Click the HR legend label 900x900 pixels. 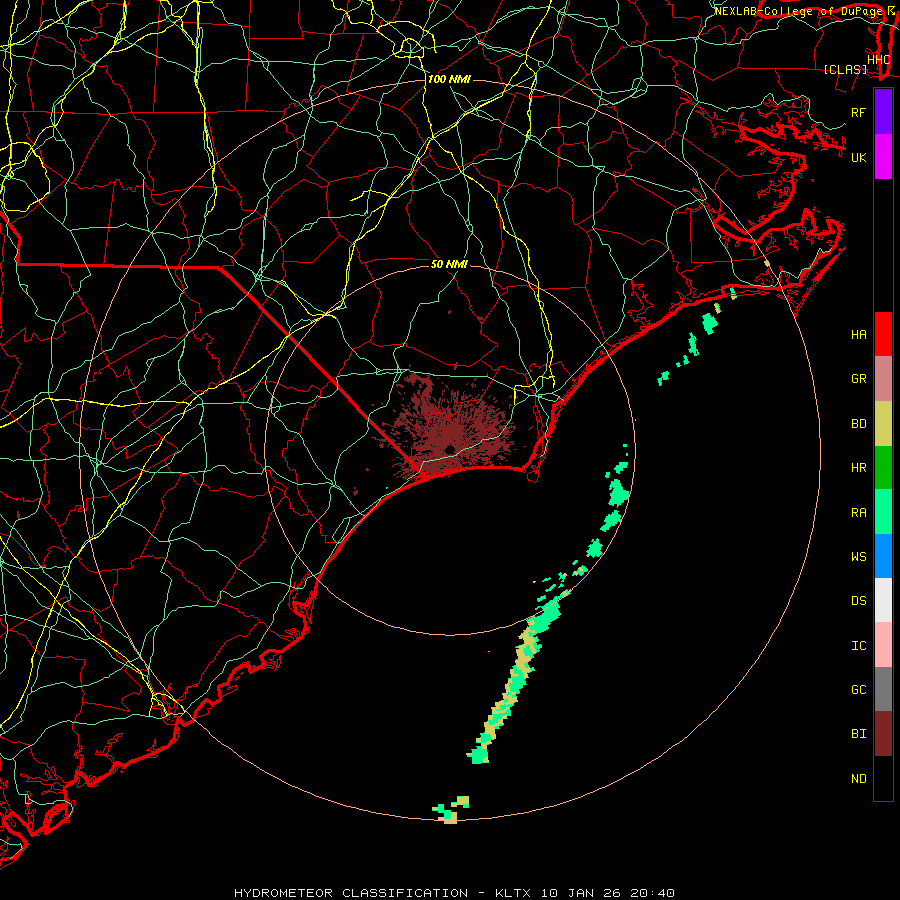[x=858, y=468]
